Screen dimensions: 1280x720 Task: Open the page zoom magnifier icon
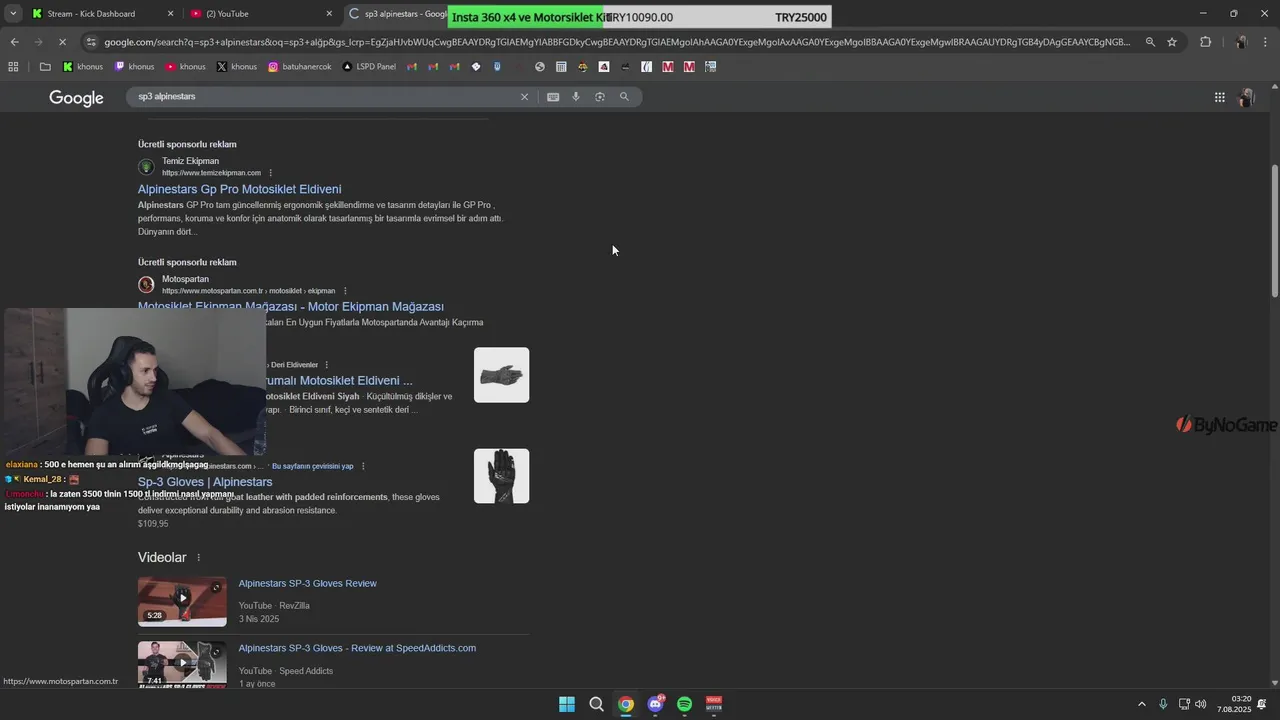[1150, 42]
